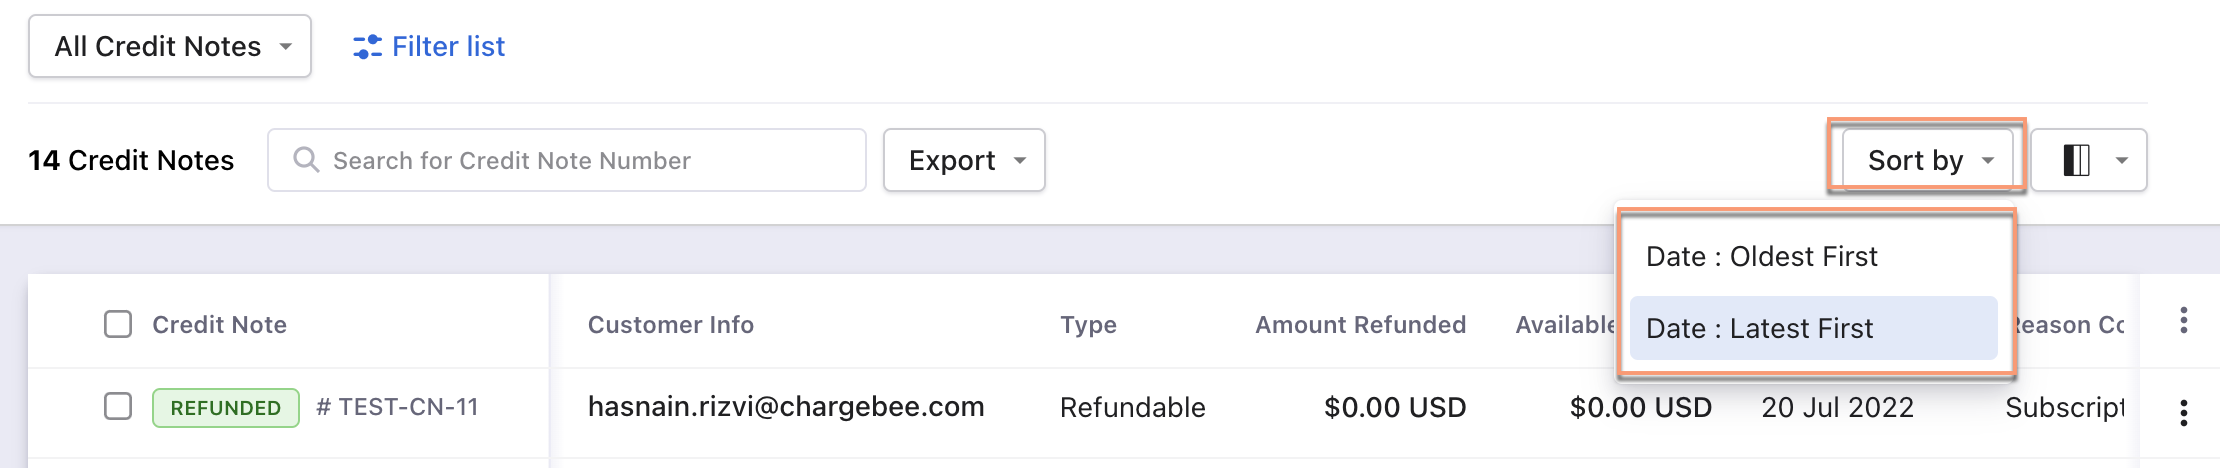
Task: Open the Sort by dropdown
Action: tap(1927, 160)
